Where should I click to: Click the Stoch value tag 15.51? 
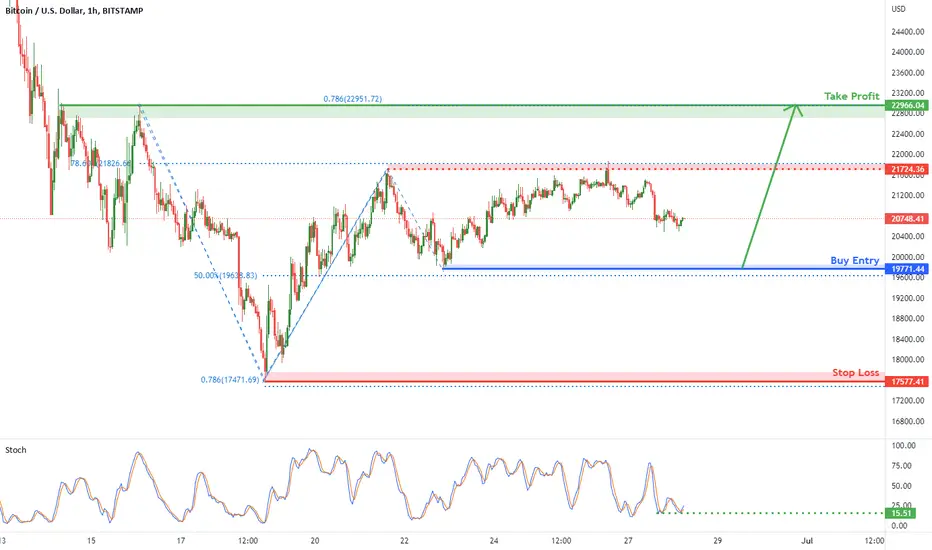click(901, 513)
